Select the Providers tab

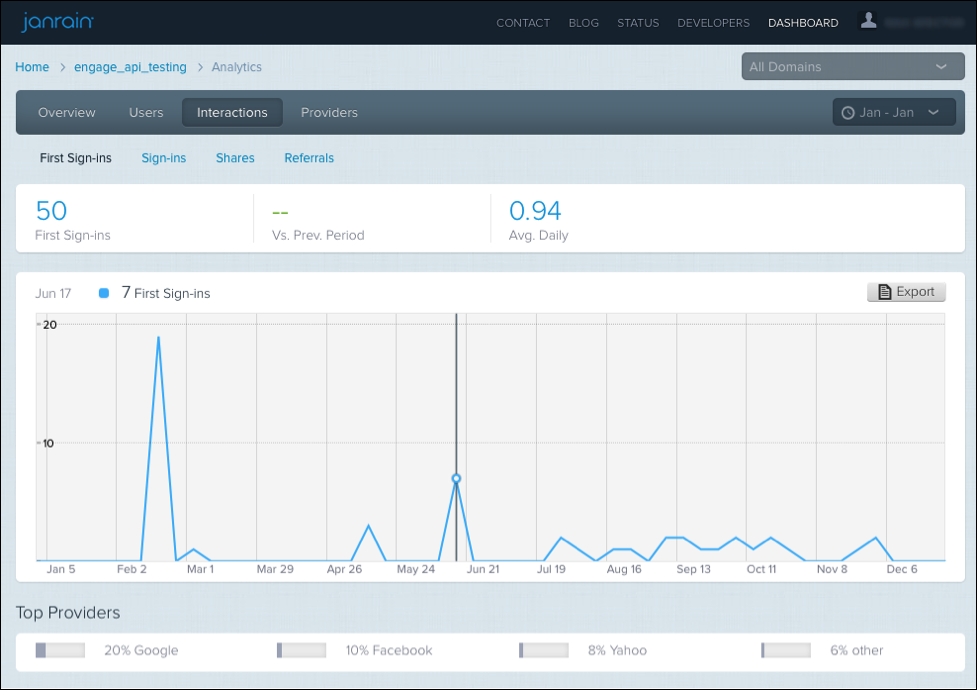(x=329, y=113)
